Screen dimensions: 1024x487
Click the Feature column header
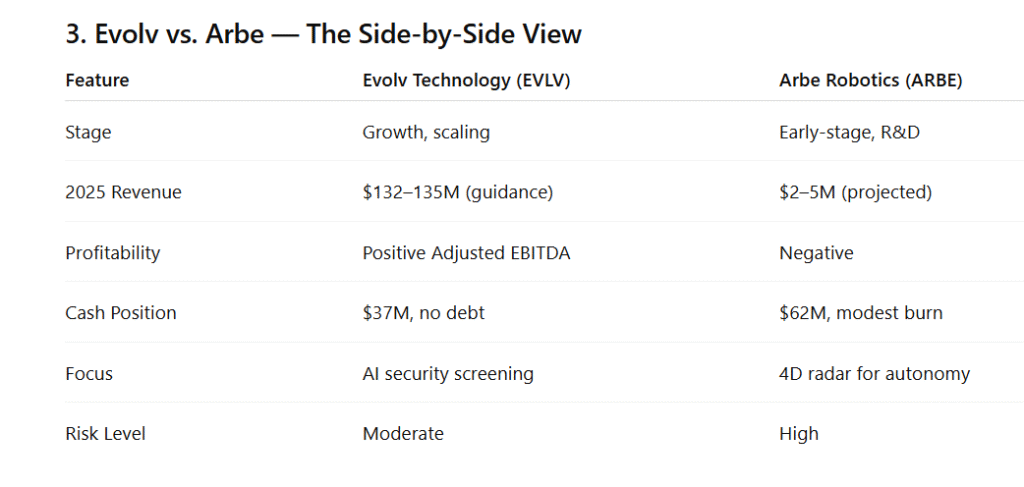point(97,81)
